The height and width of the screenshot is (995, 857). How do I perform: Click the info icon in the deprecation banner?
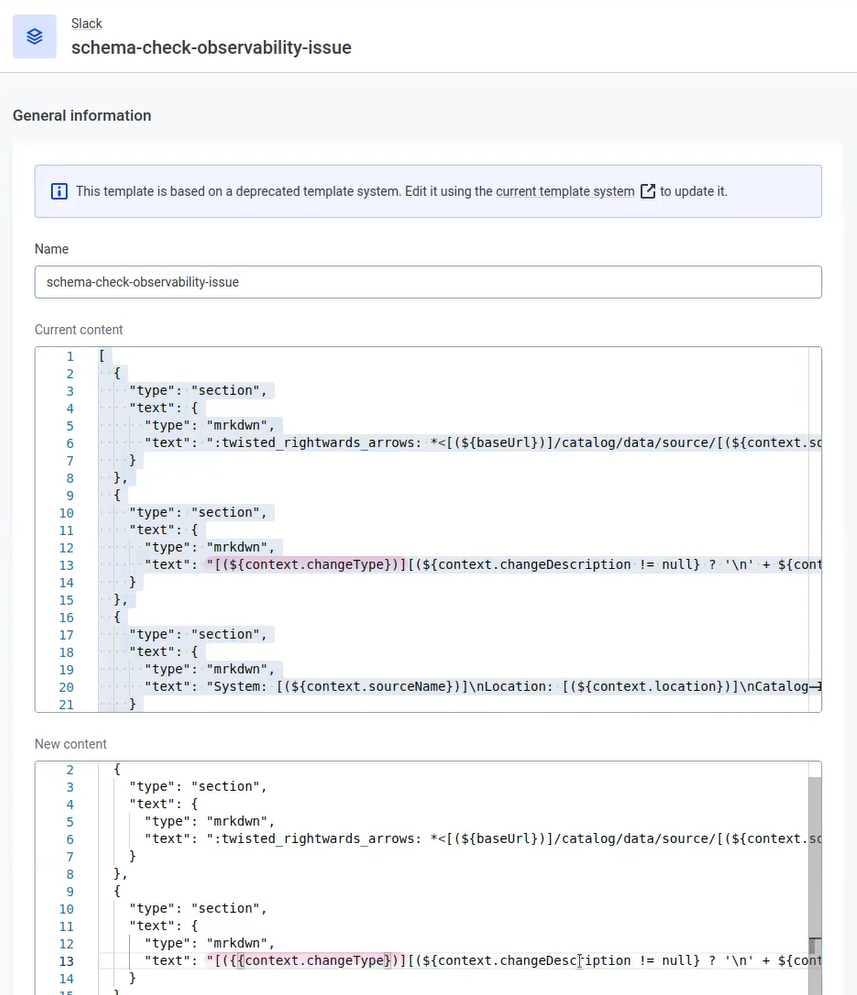coord(59,191)
